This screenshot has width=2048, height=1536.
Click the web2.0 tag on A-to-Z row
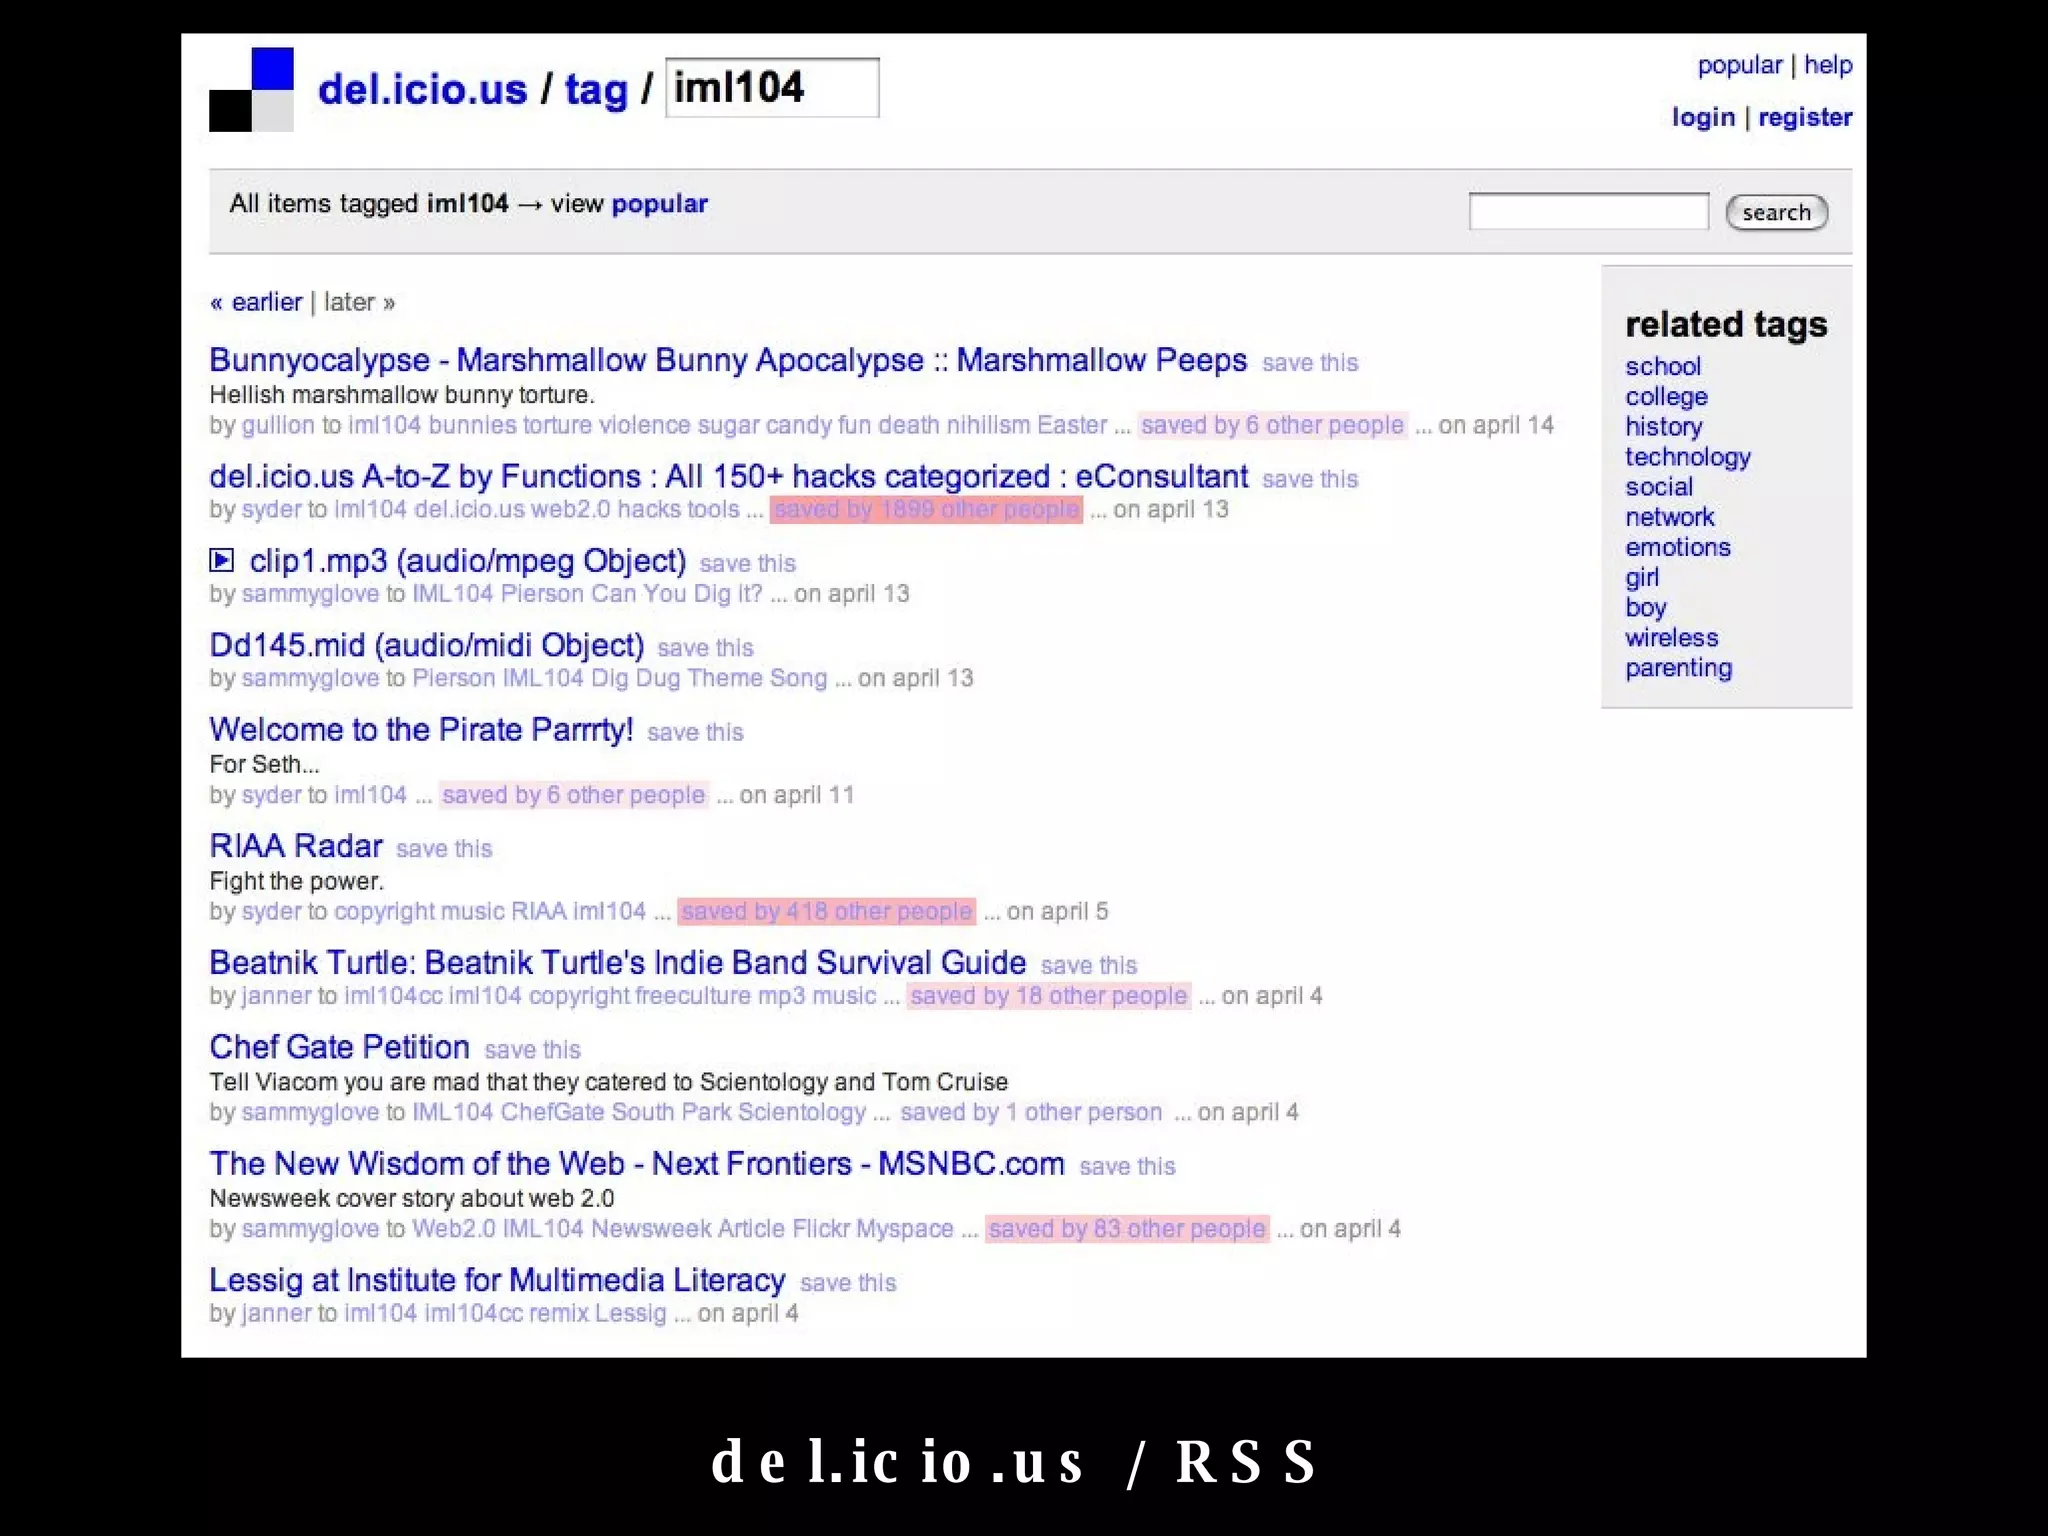click(x=571, y=509)
